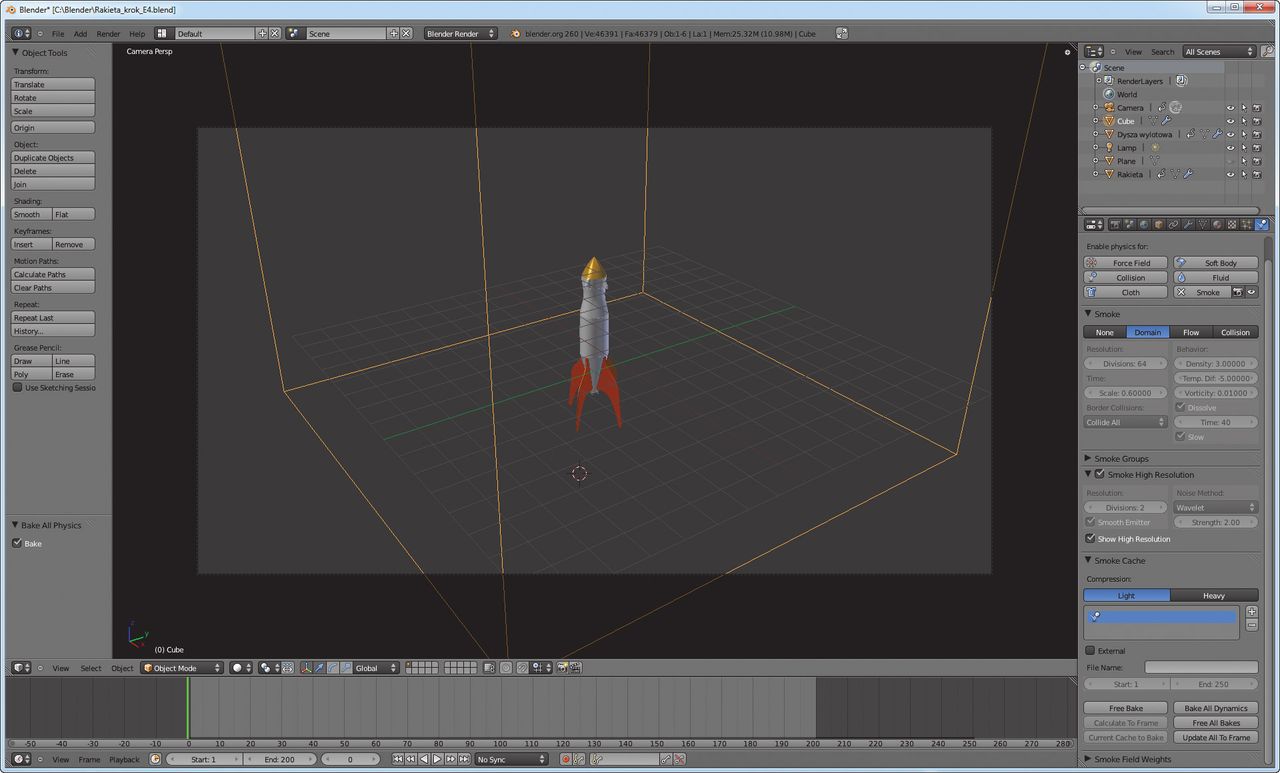Open the Object properties cube tab
This screenshot has width=1280, height=773.
click(1159, 225)
